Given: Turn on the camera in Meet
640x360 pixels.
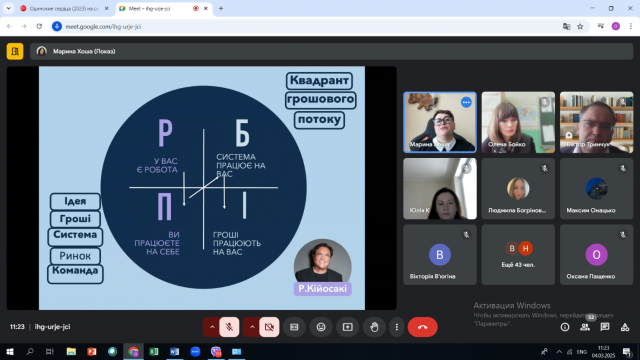Looking at the screenshot, I should pos(269,327).
